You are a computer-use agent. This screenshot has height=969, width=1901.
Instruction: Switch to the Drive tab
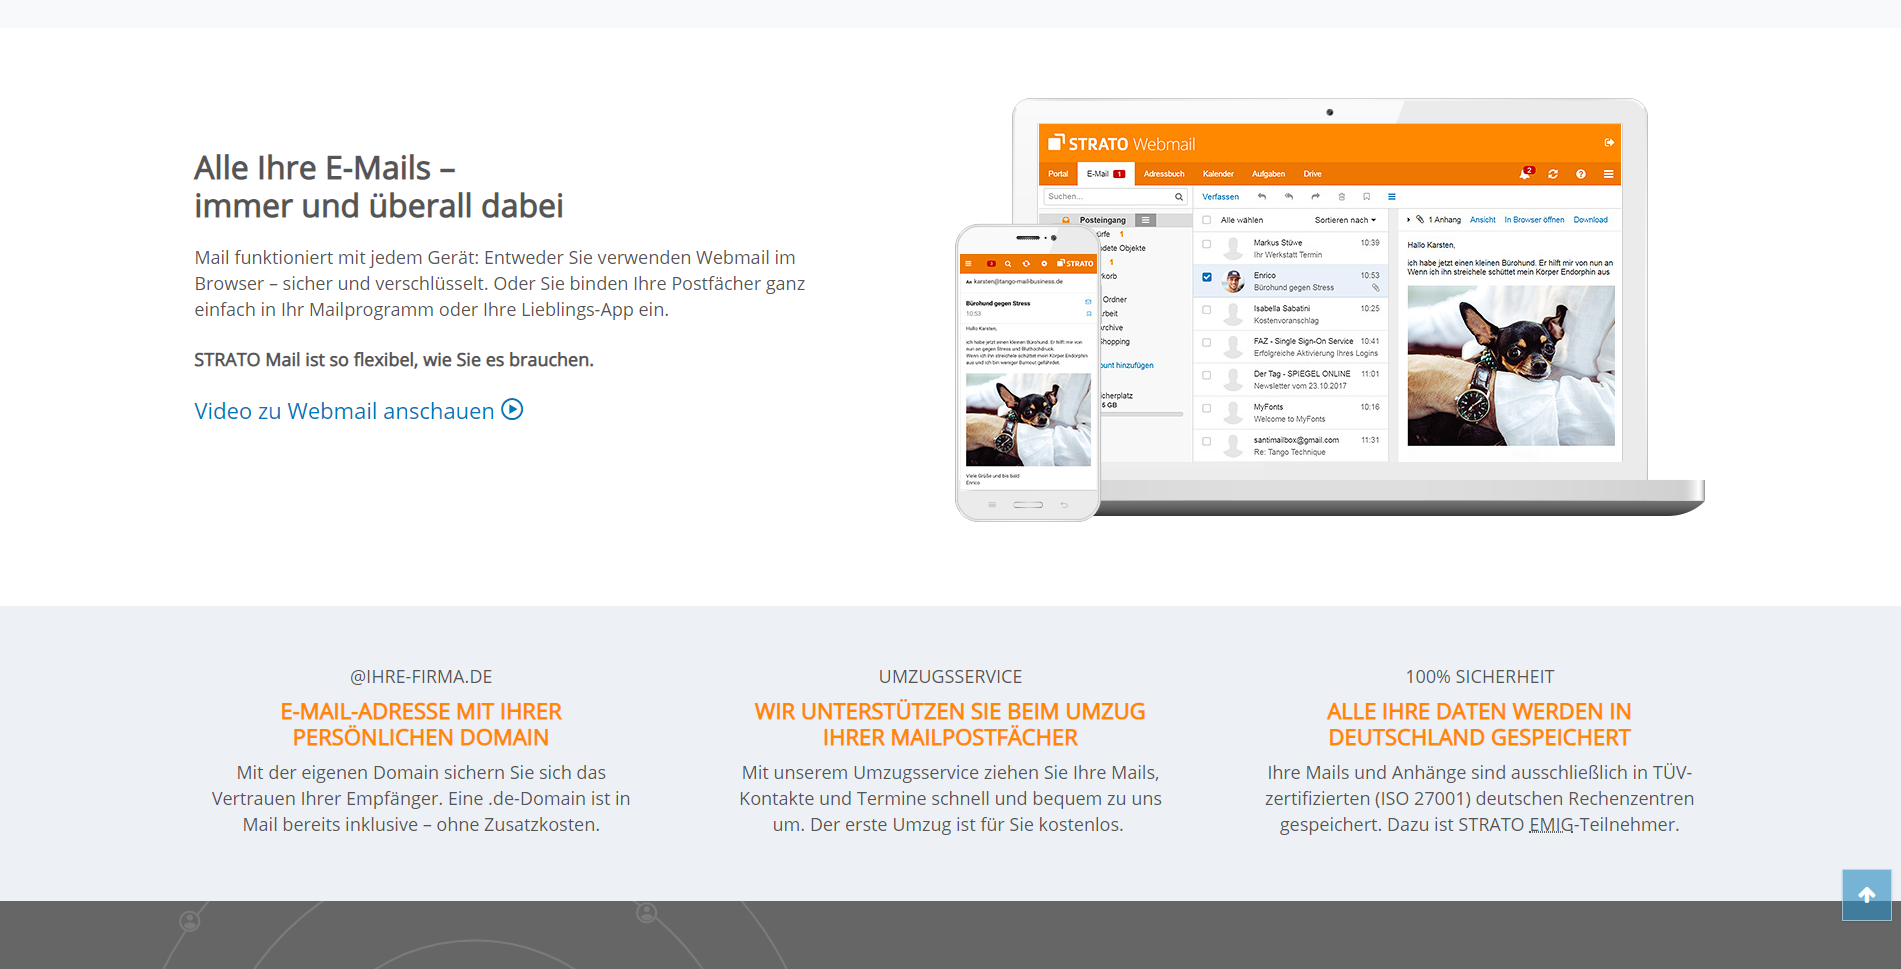1312,174
